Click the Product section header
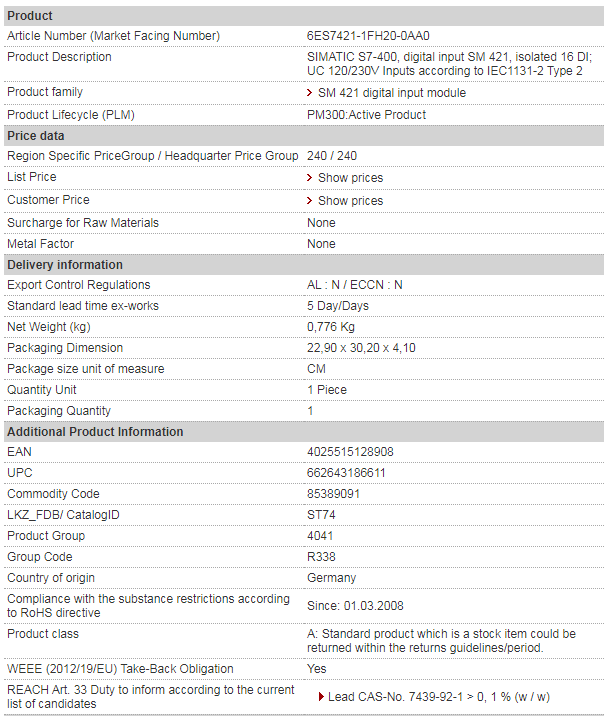This screenshot has height=716, width=604. [304, 16]
